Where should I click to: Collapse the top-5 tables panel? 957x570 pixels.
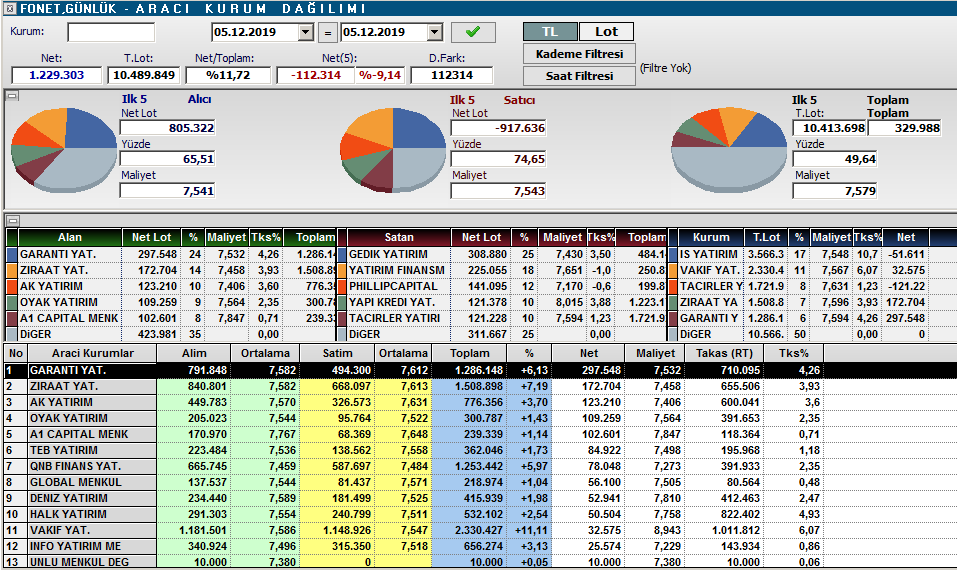(12, 220)
